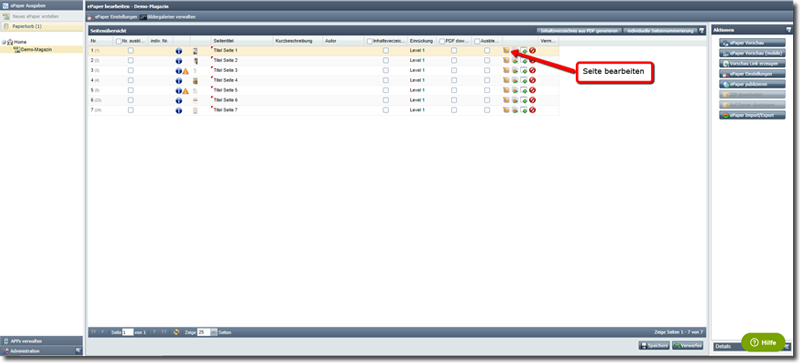Image resolution: width=800 pixels, height=363 pixels.
Task: Click the filter icon in Seitenübersicht header
Action: tap(701, 31)
